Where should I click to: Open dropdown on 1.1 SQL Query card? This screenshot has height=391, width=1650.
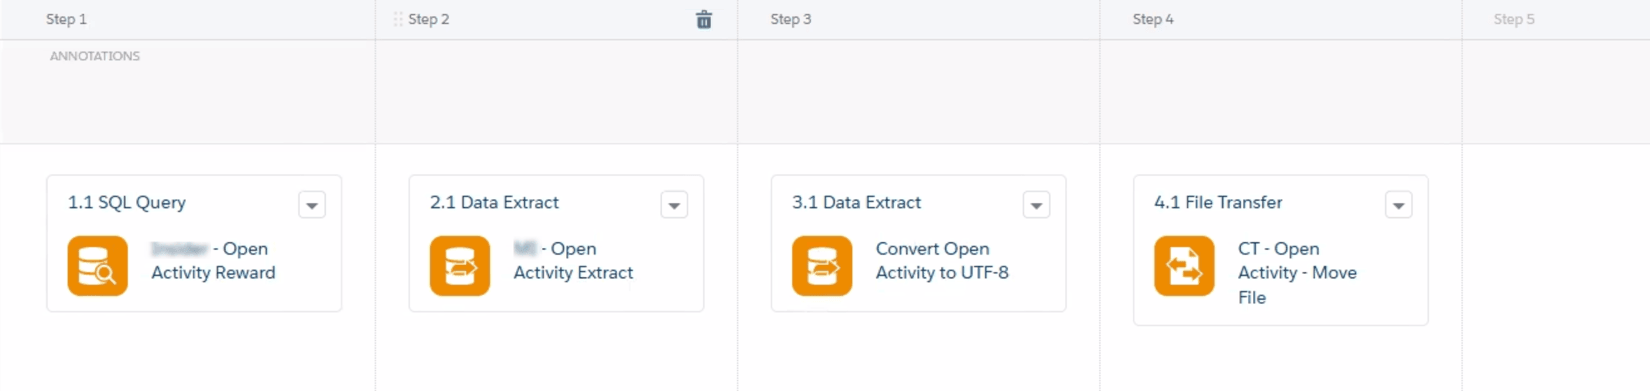pyautogui.click(x=312, y=205)
